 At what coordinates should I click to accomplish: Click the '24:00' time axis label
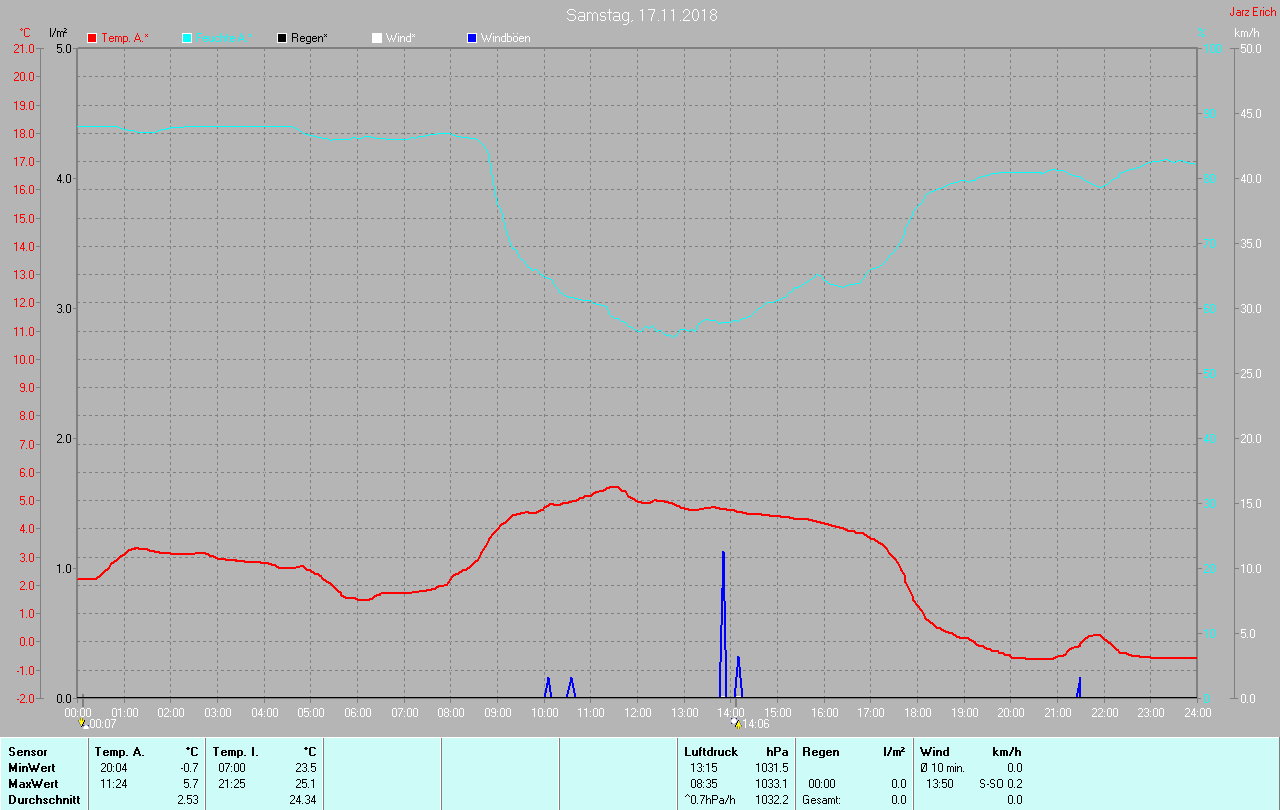coord(1197,713)
